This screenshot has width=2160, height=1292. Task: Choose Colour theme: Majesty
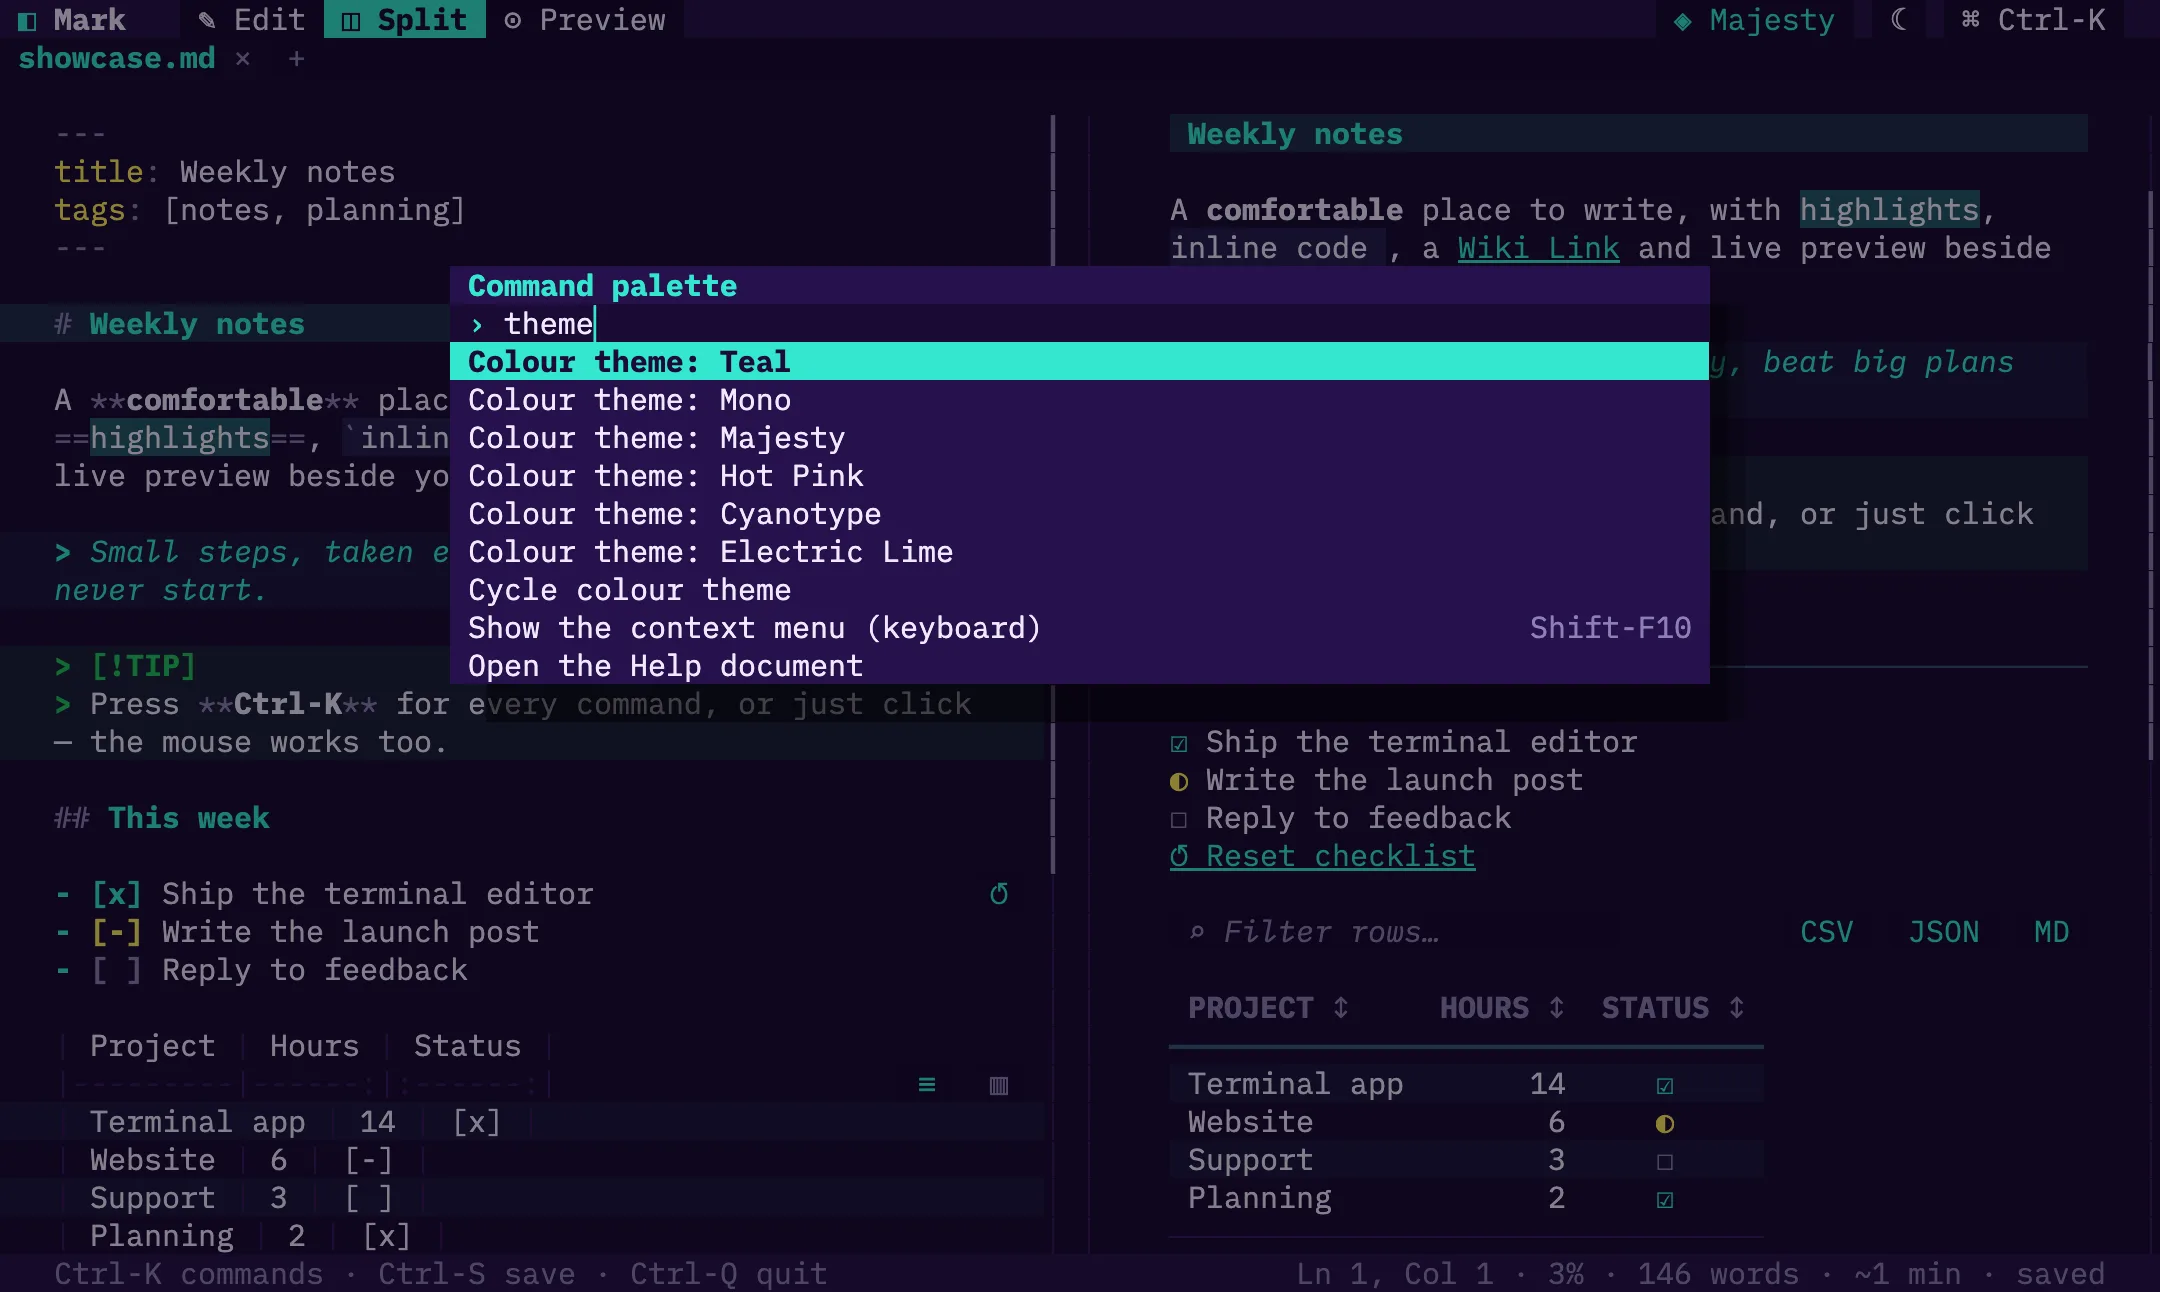pos(1080,437)
